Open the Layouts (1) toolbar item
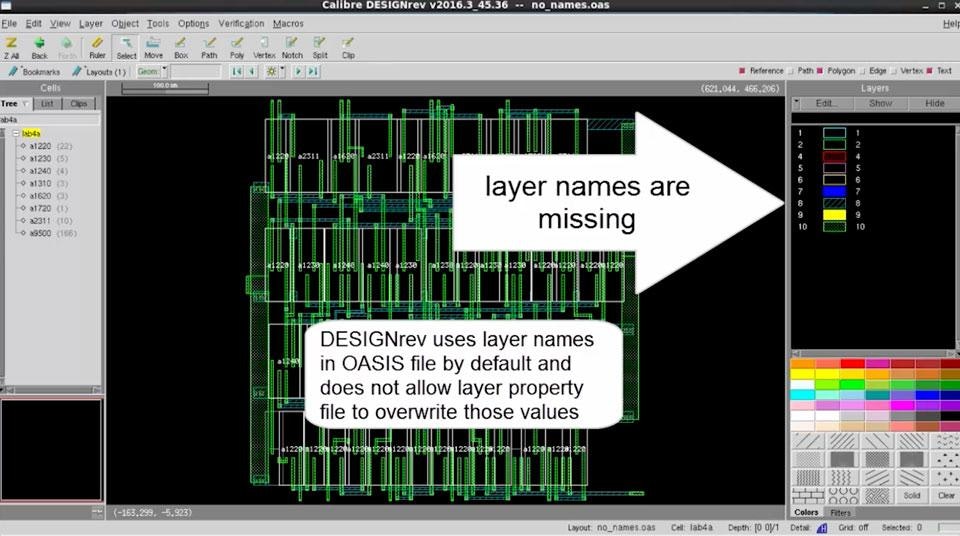This screenshot has height=536, width=960. pos(99,72)
